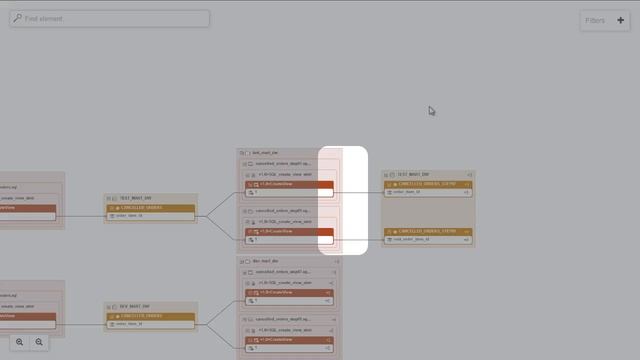The width and height of the screenshot is (640, 360).
Task: Click lineage arrow icon of step02 file in dev_mart_dw
Action: click(334, 320)
